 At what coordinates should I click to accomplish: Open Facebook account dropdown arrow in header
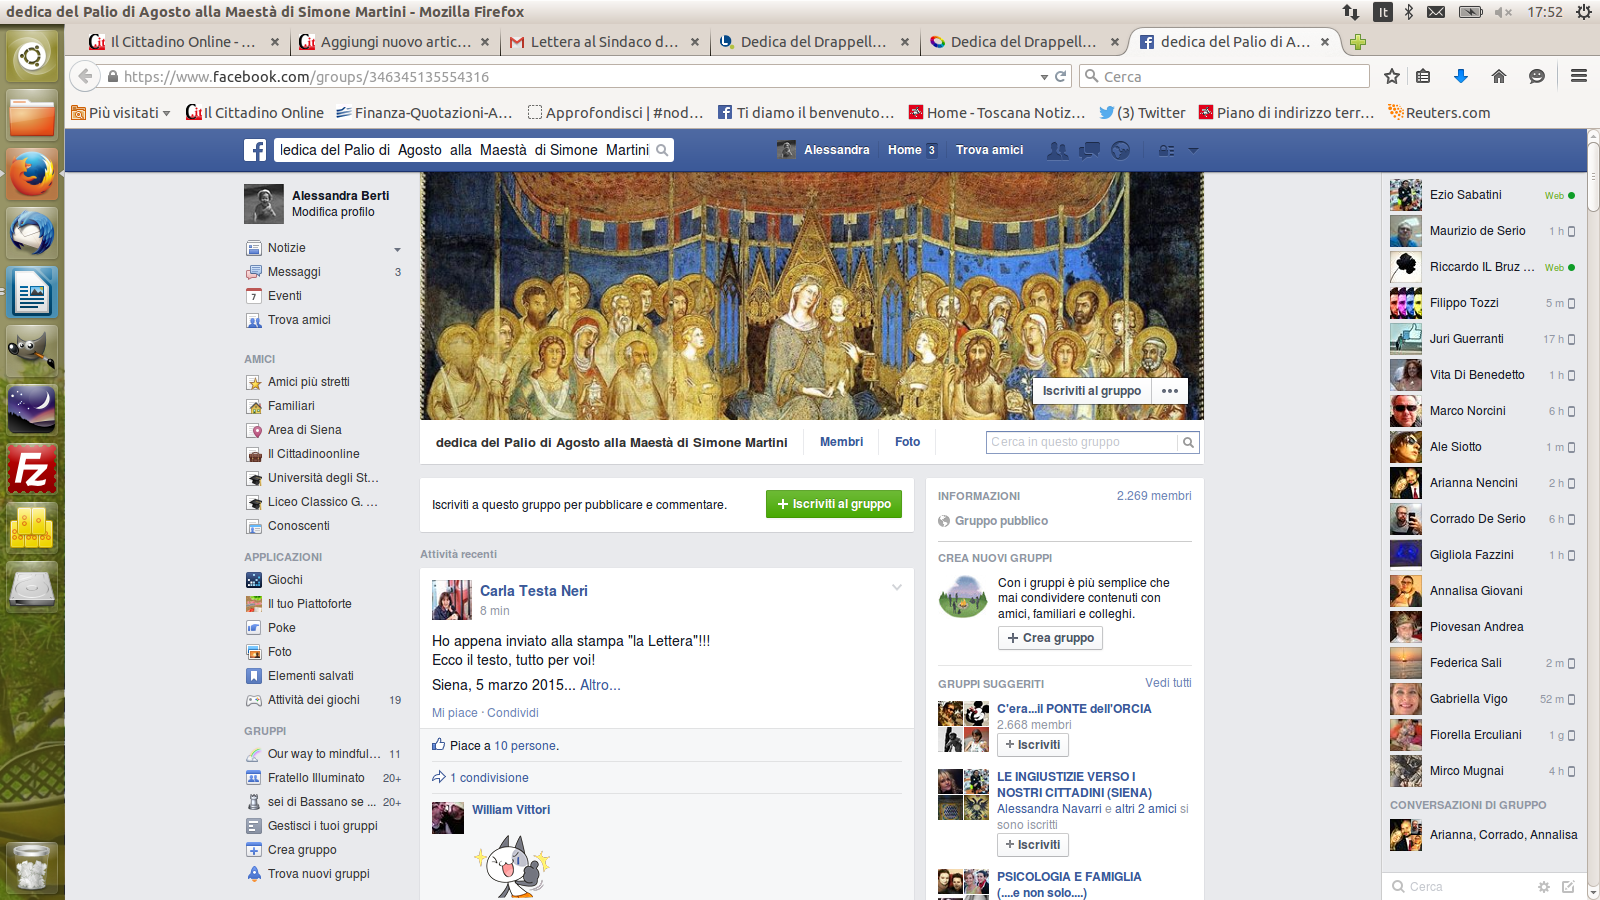pos(1193,150)
